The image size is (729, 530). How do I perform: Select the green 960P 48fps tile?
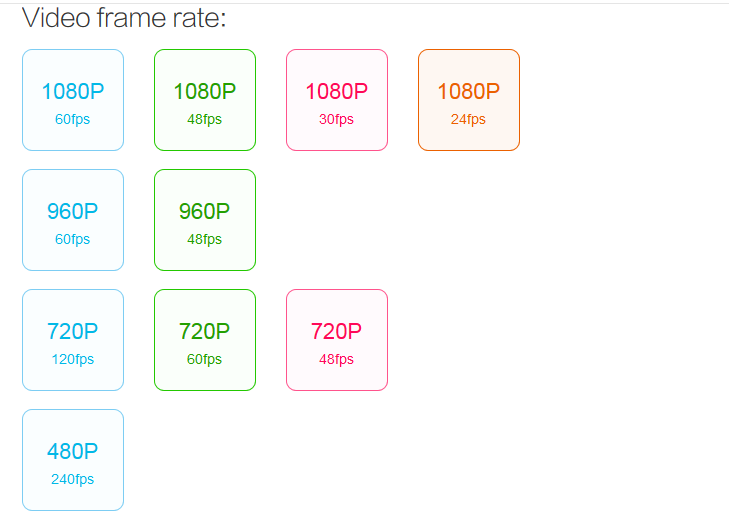pos(205,220)
